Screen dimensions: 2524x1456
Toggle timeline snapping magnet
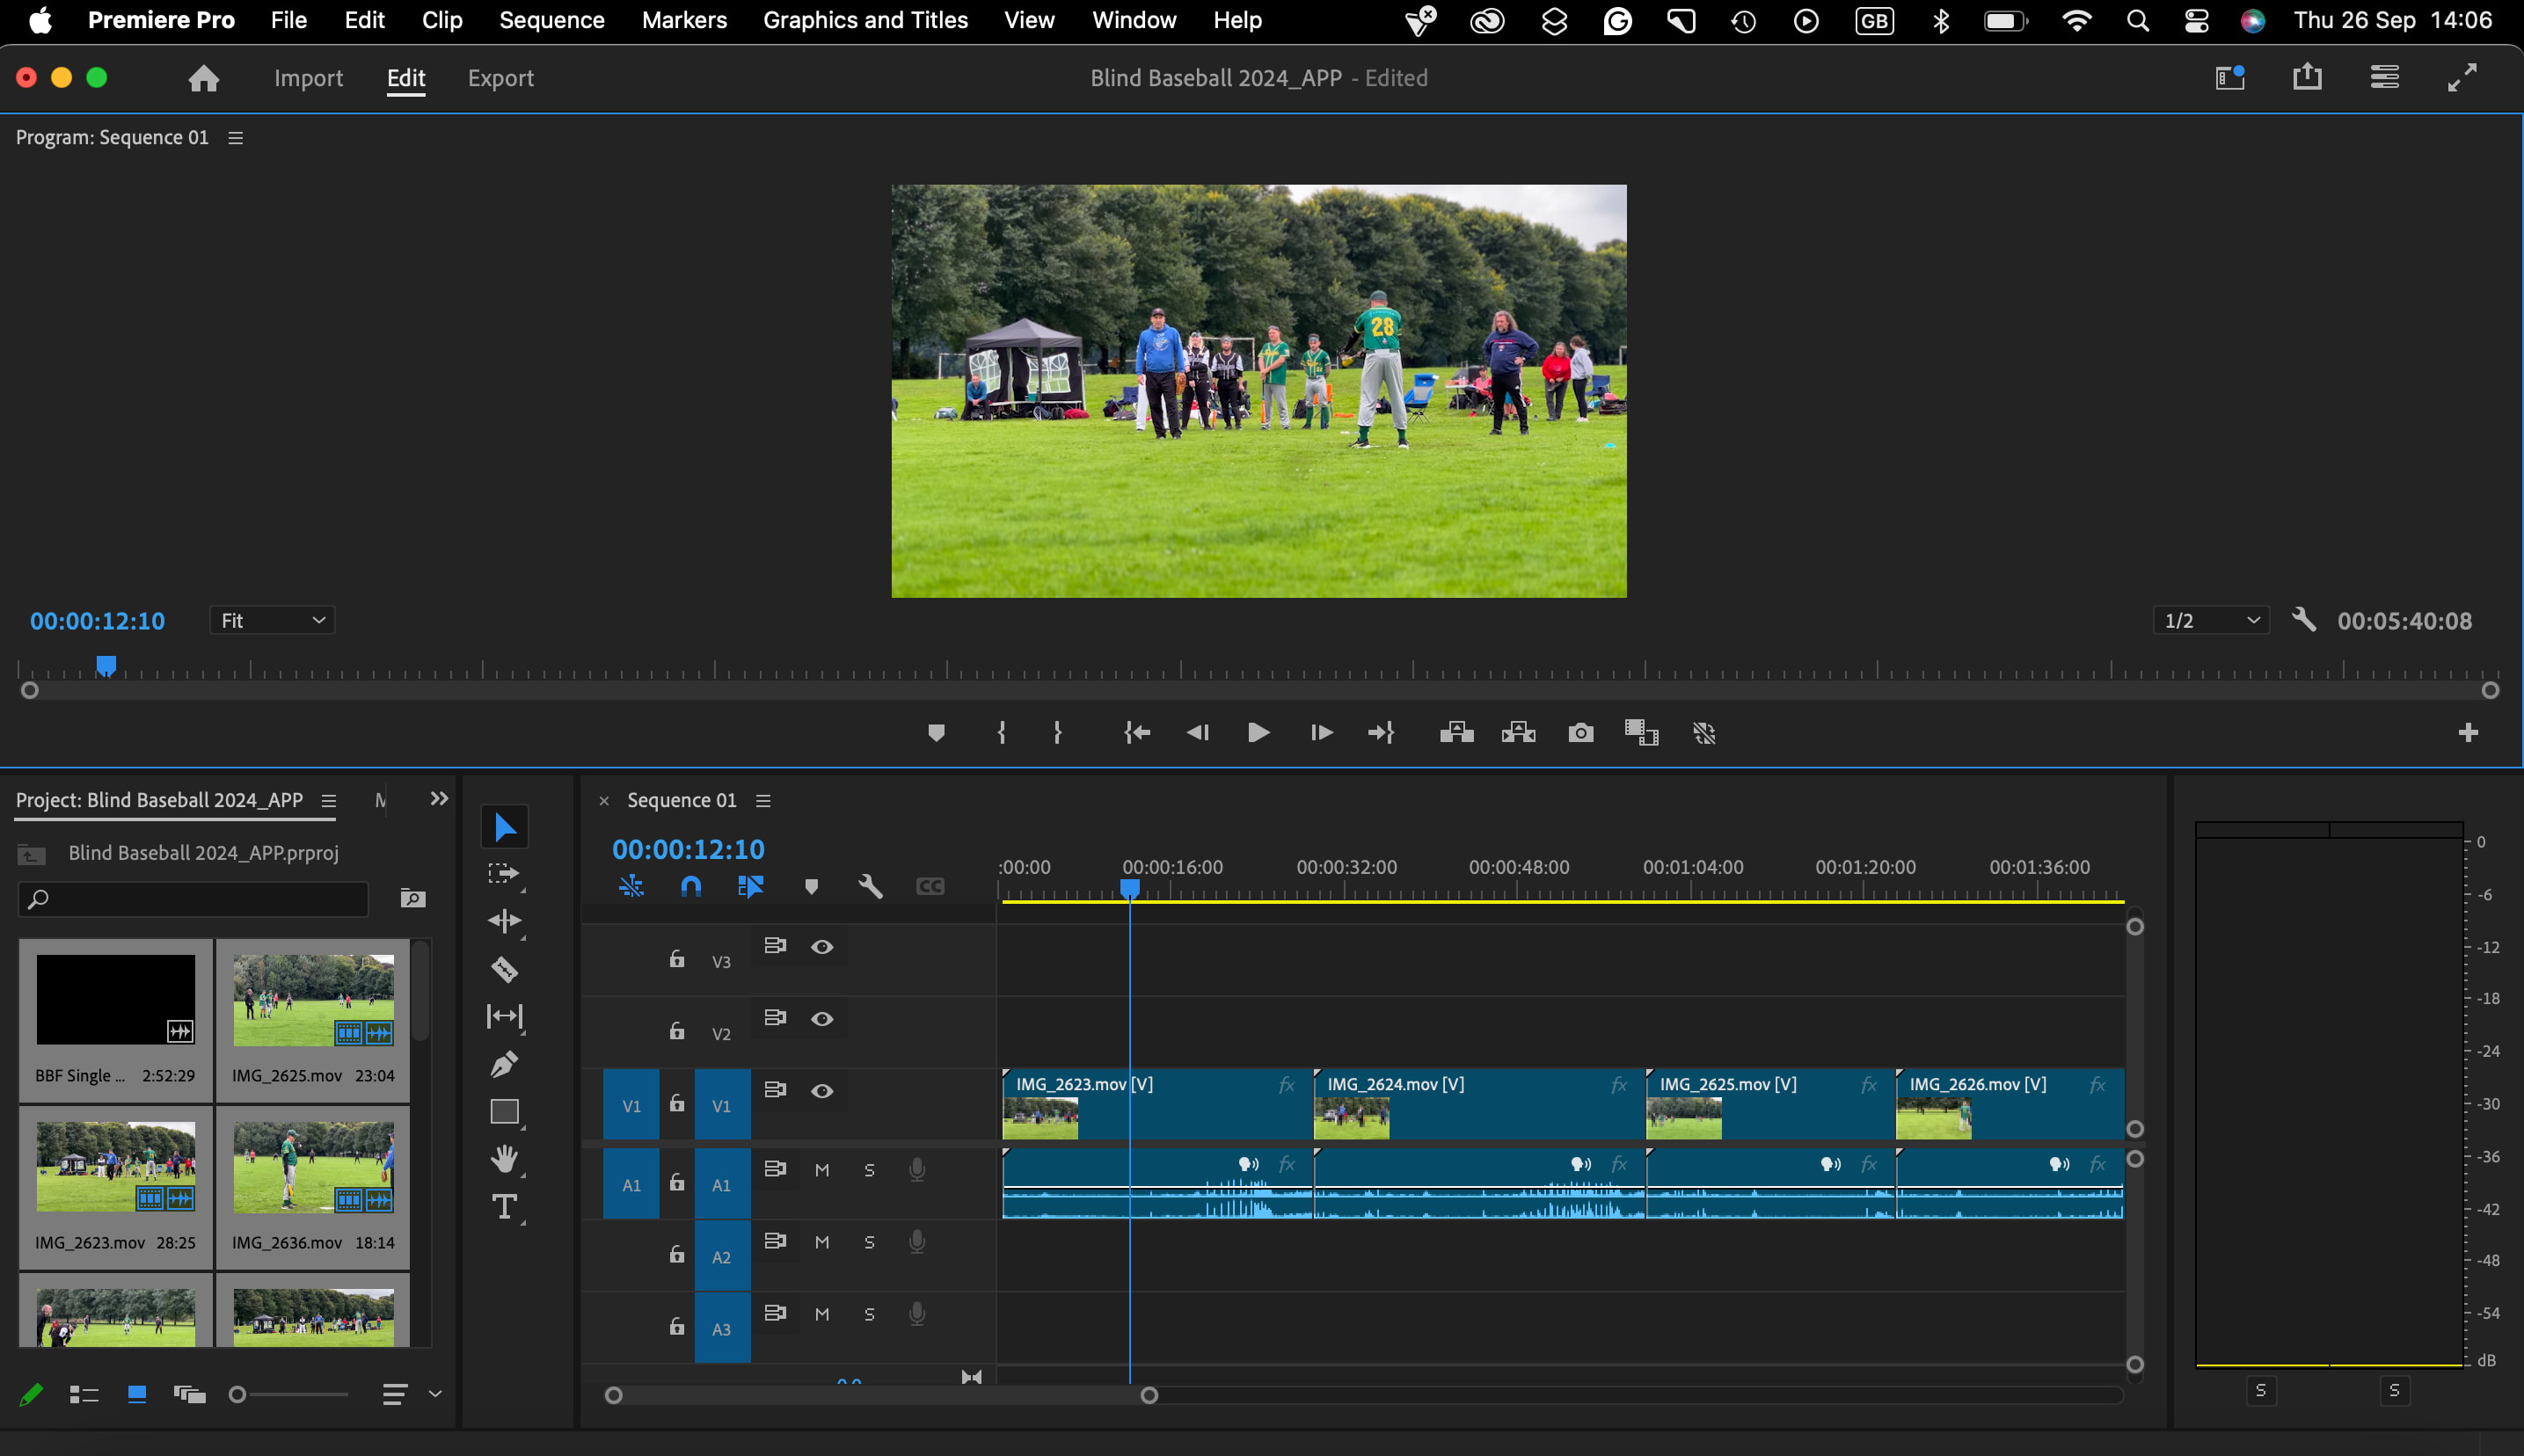point(691,886)
